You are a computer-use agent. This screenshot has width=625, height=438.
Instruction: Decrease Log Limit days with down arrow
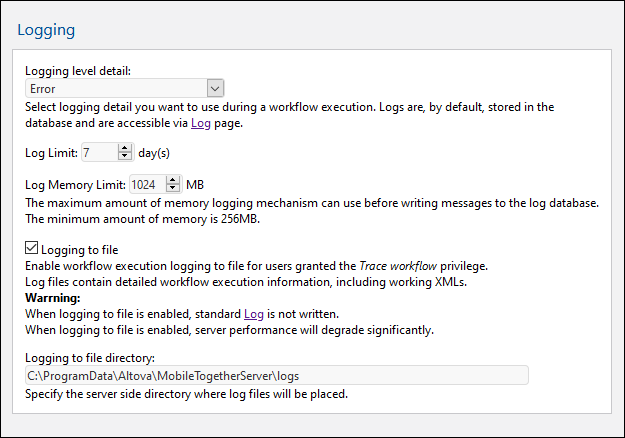tap(125, 157)
